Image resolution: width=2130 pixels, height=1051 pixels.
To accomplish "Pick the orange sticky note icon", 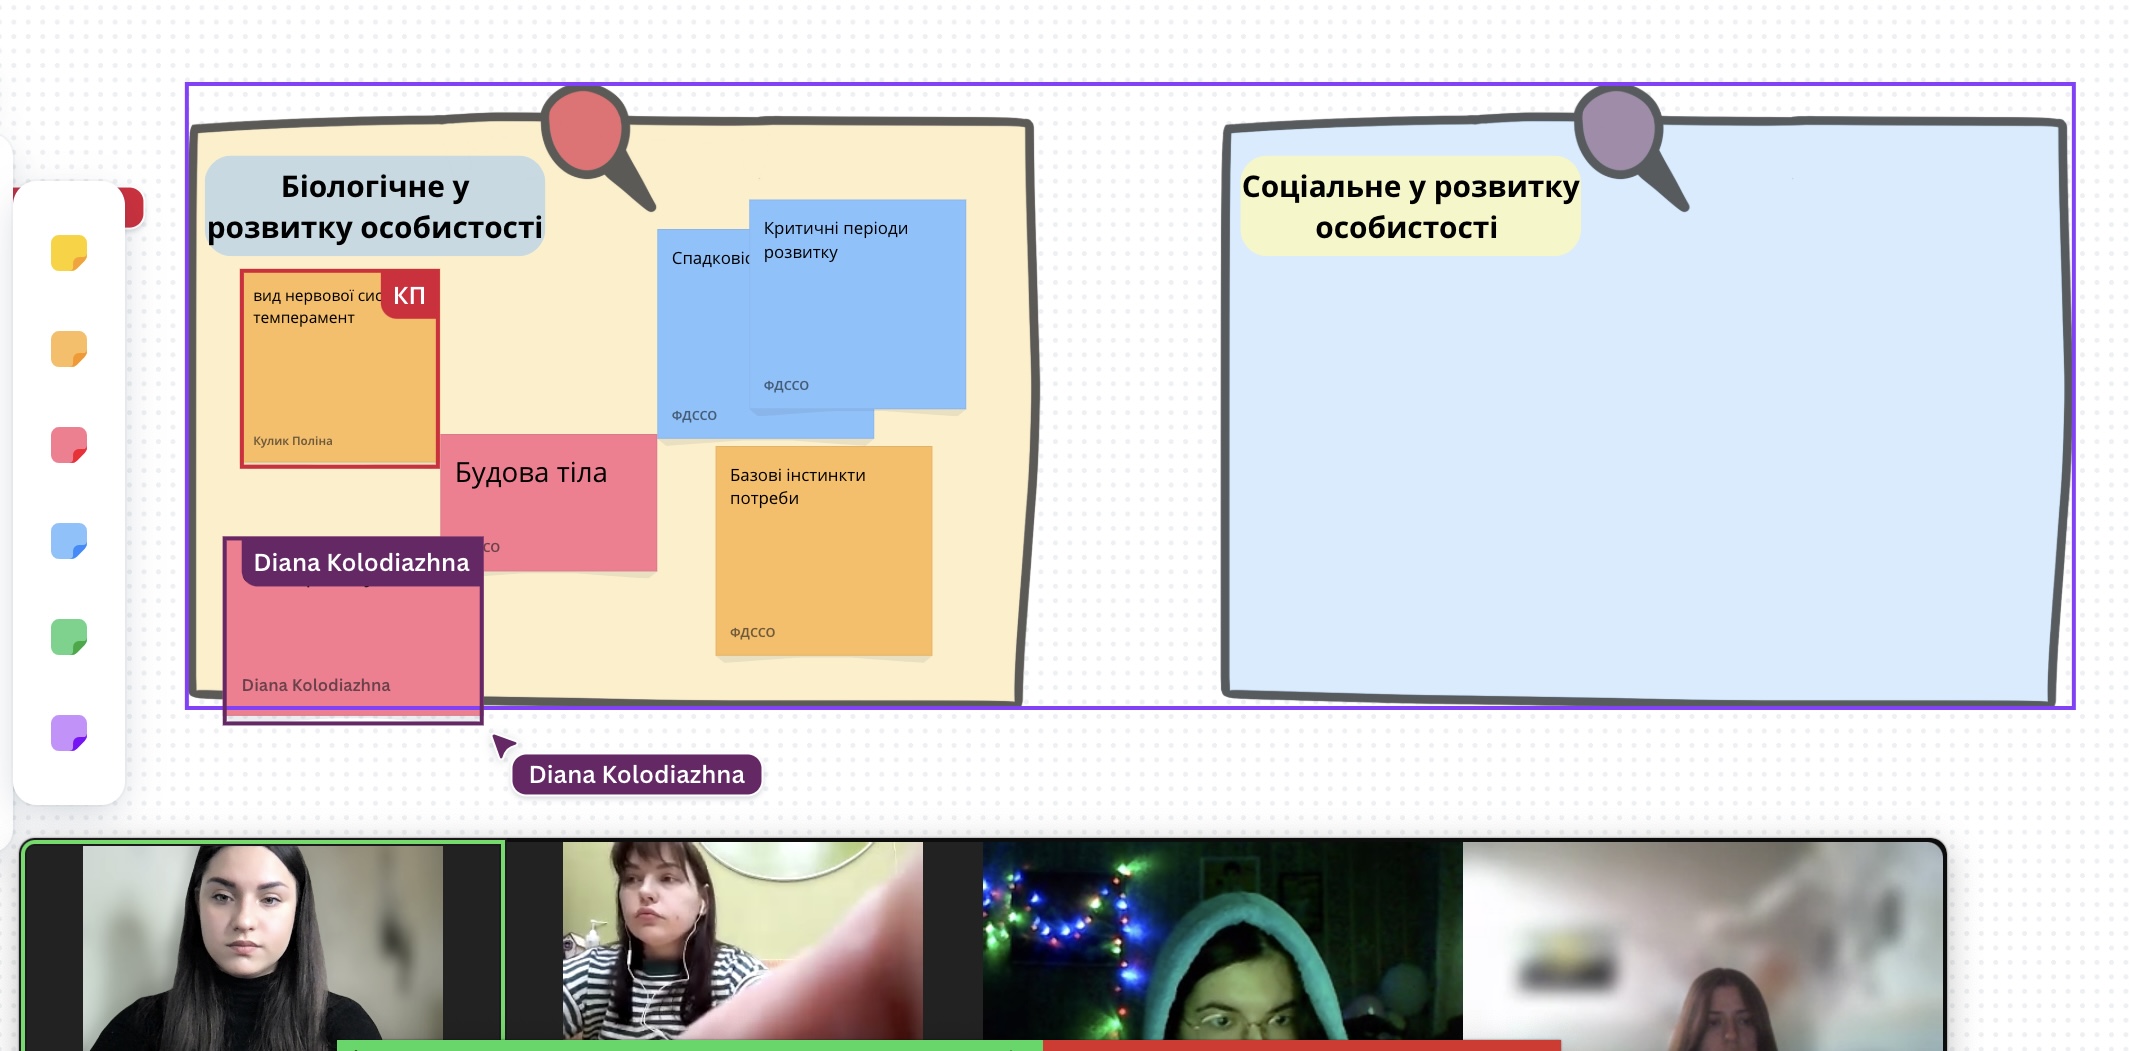I will (x=69, y=349).
